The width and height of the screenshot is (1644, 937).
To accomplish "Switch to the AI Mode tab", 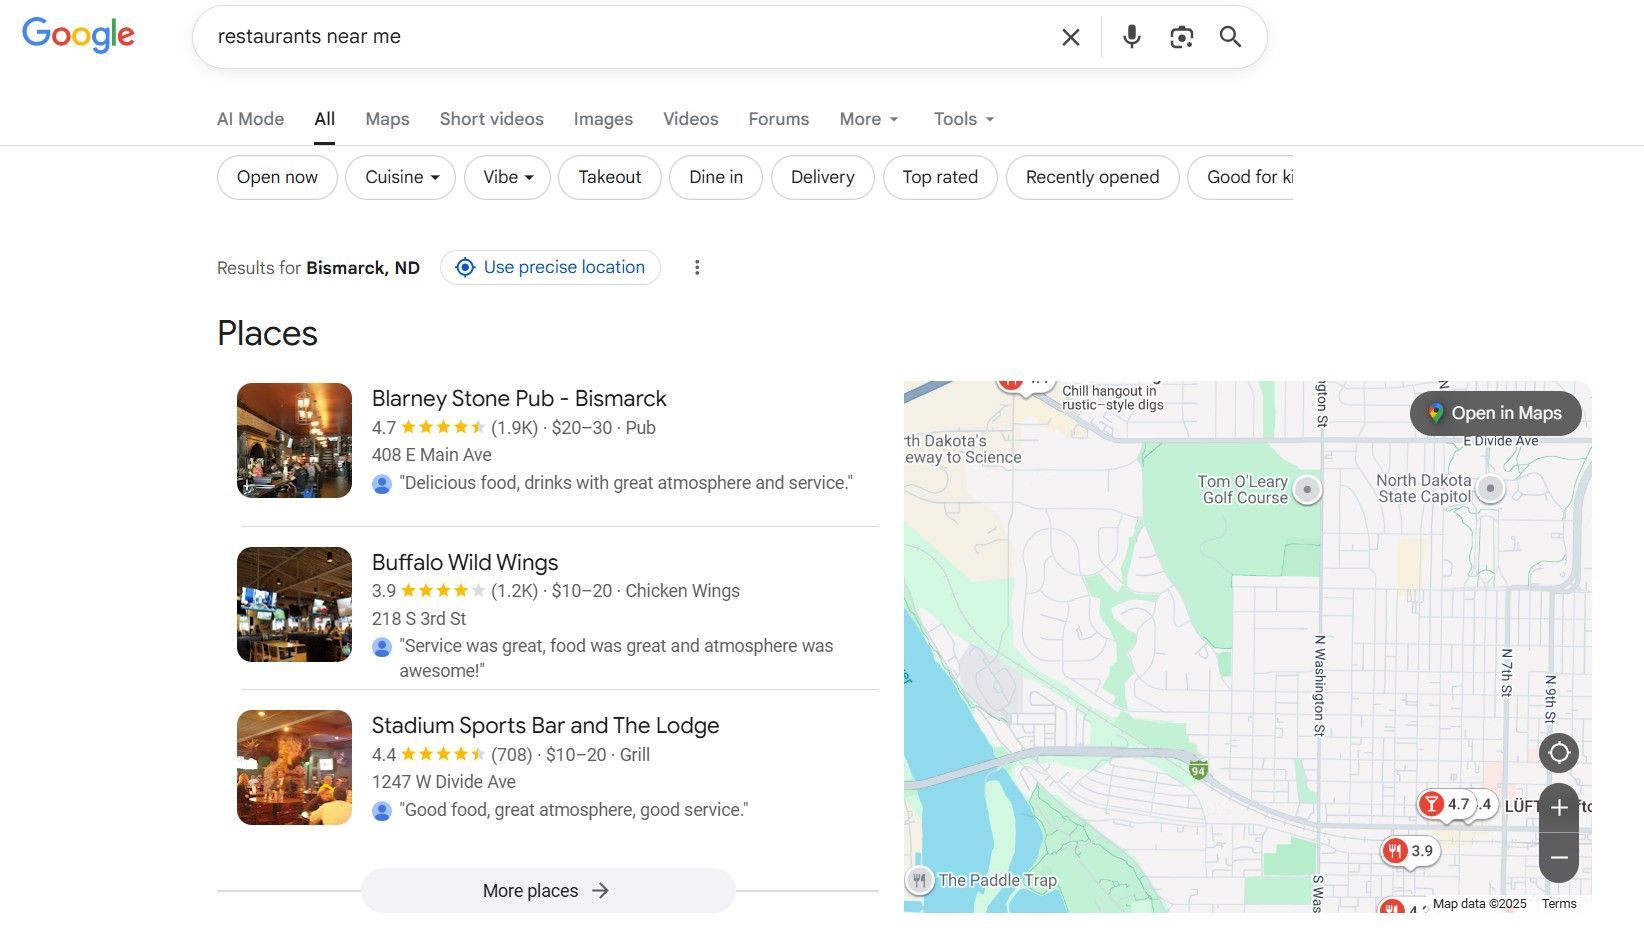I will [250, 119].
